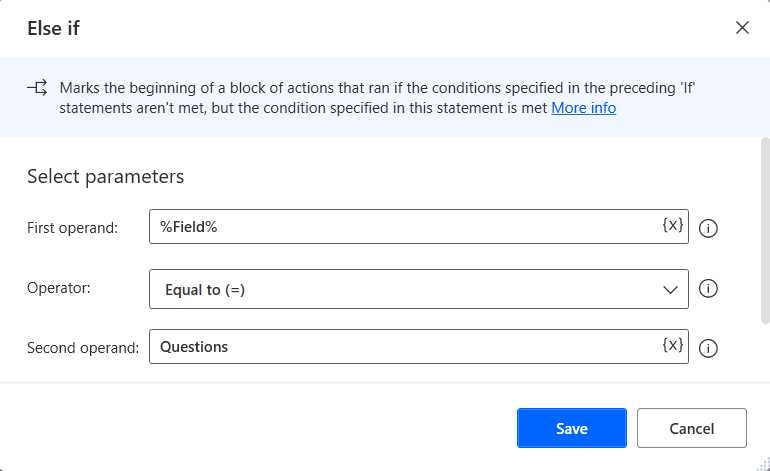Click the %Field% first operand field
Image resolution: width=770 pixels, height=471 pixels.
click(400, 227)
